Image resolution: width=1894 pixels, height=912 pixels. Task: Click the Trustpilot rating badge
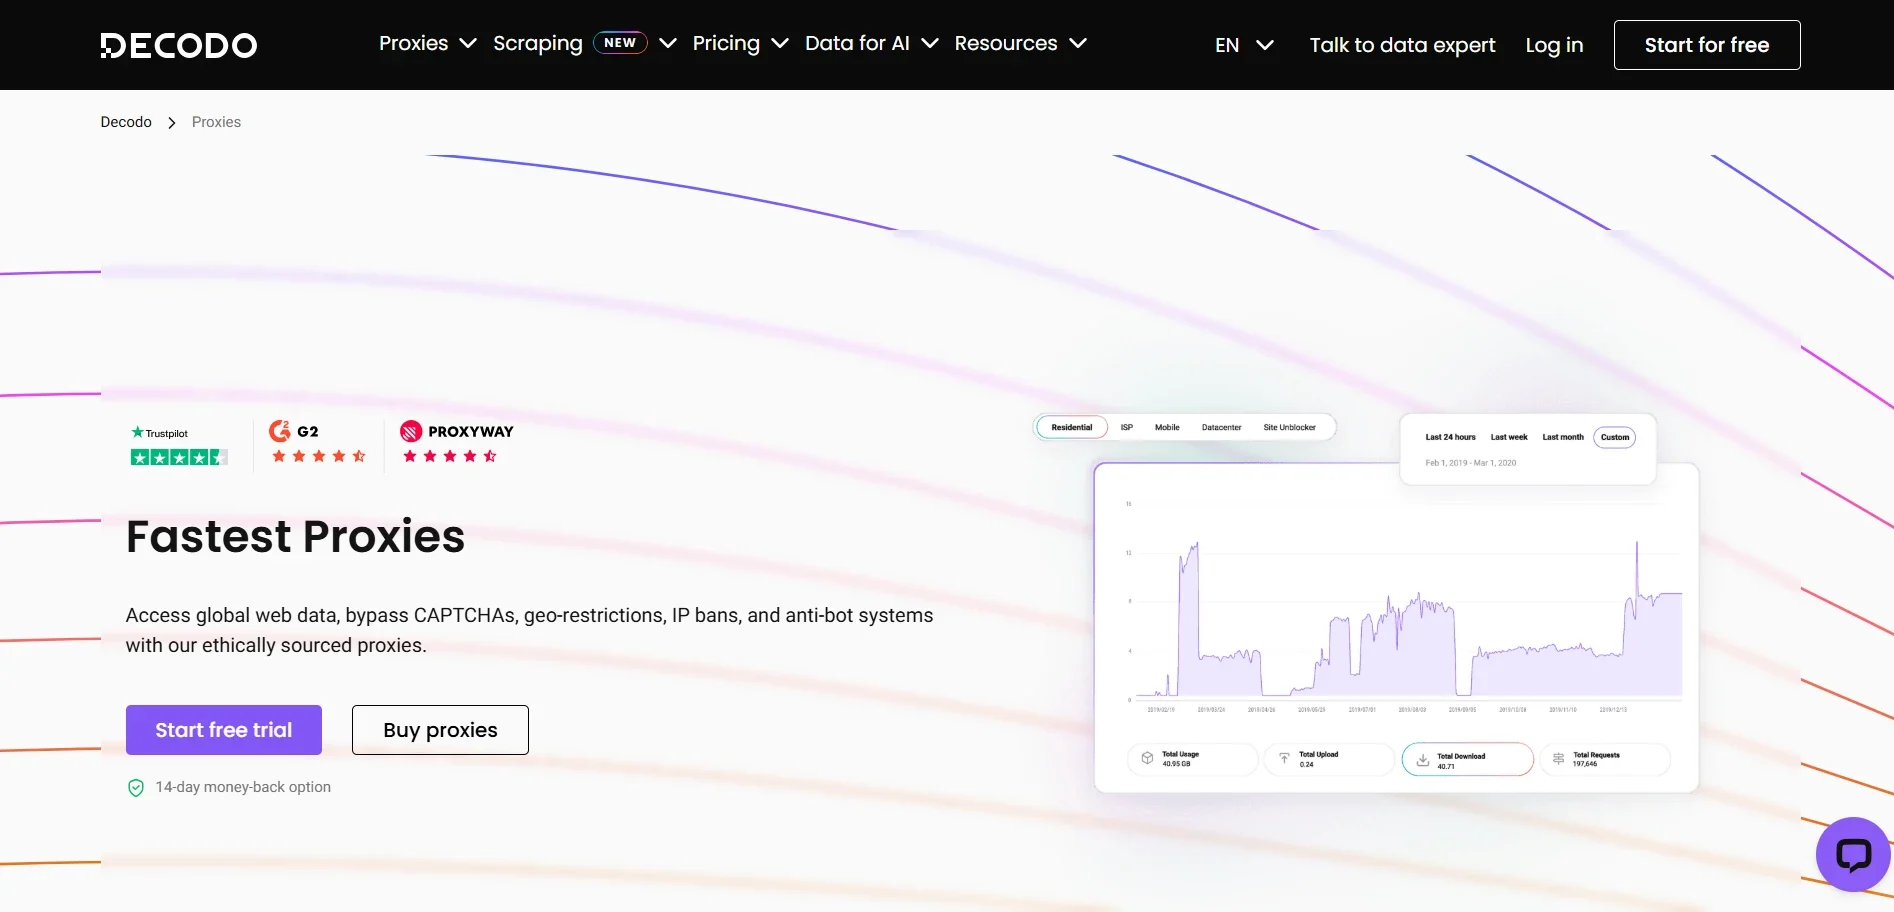pyautogui.click(x=179, y=446)
